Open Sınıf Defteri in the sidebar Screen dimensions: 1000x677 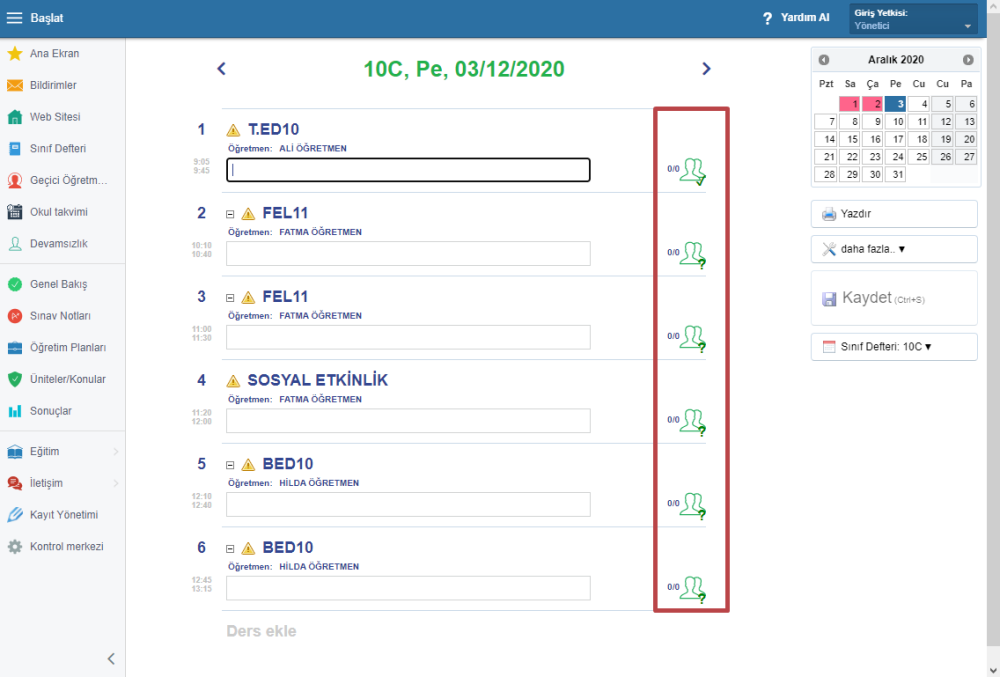click(57, 148)
